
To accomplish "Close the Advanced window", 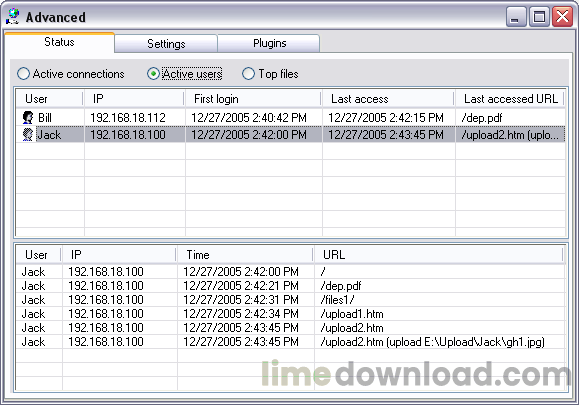I will point(562,17).
